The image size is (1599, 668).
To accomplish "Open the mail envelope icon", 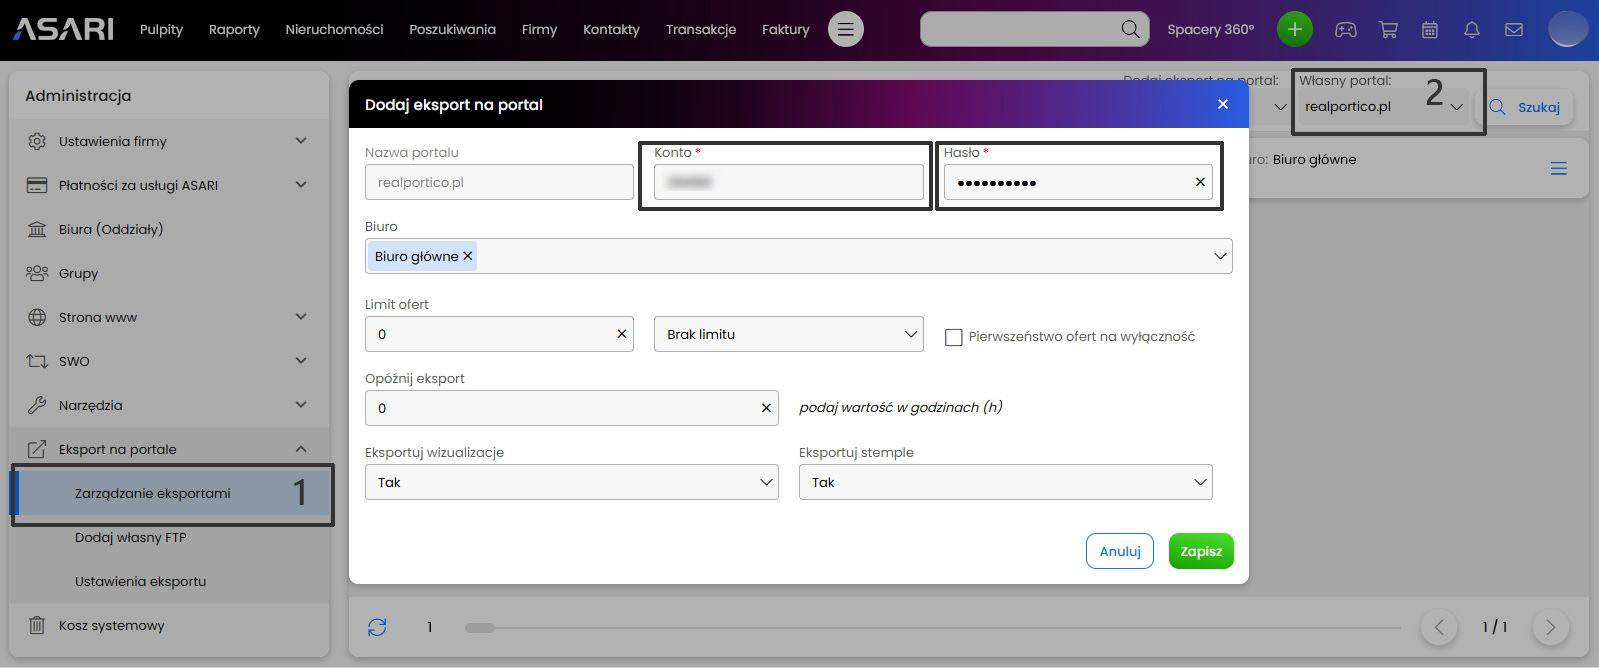I will 1514,30.
